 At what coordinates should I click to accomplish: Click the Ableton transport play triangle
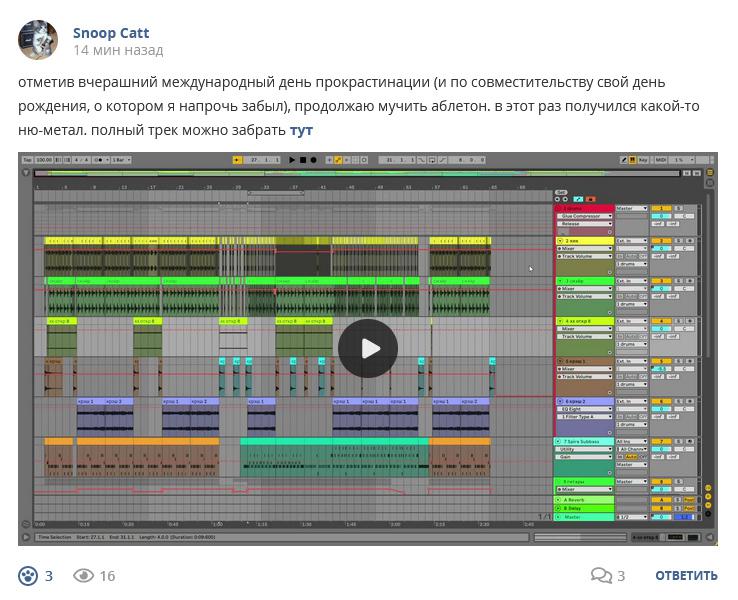pyautogui.click(x=292, y=160)
